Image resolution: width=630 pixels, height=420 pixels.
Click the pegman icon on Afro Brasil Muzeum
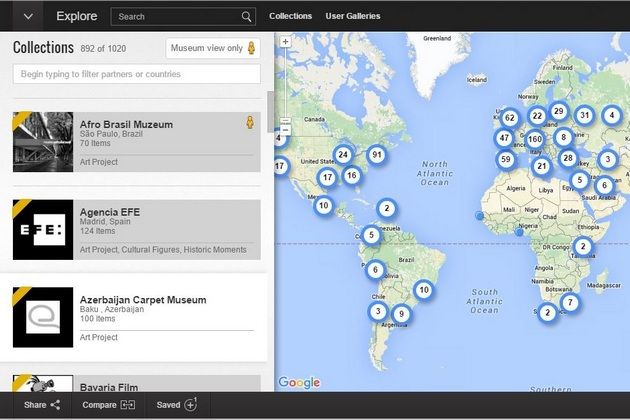click(250, 122)
